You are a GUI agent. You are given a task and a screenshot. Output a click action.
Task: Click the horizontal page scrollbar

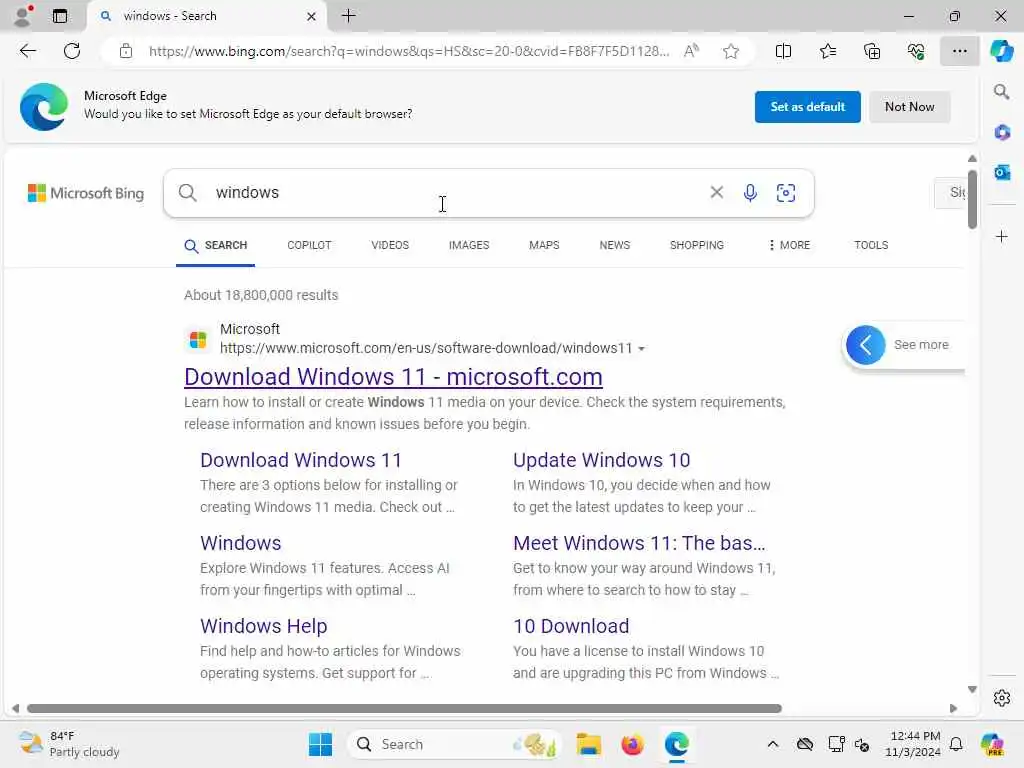(x=404, y=709)
